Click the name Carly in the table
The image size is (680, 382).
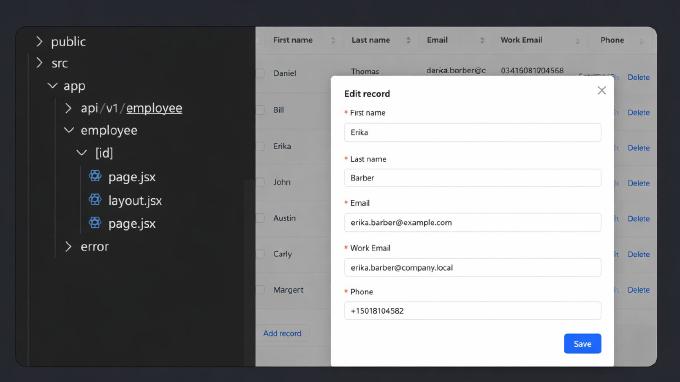[282, 254]
